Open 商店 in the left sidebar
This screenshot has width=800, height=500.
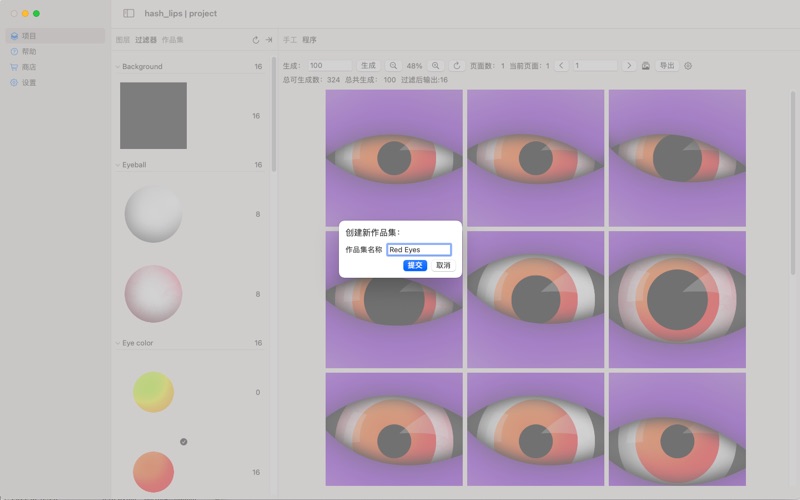coord(29,67)
